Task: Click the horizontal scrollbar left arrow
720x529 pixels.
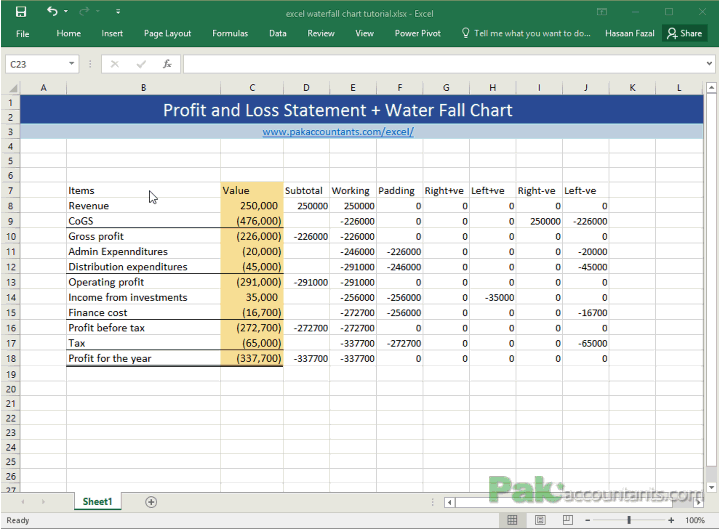Action: (450, 502)
